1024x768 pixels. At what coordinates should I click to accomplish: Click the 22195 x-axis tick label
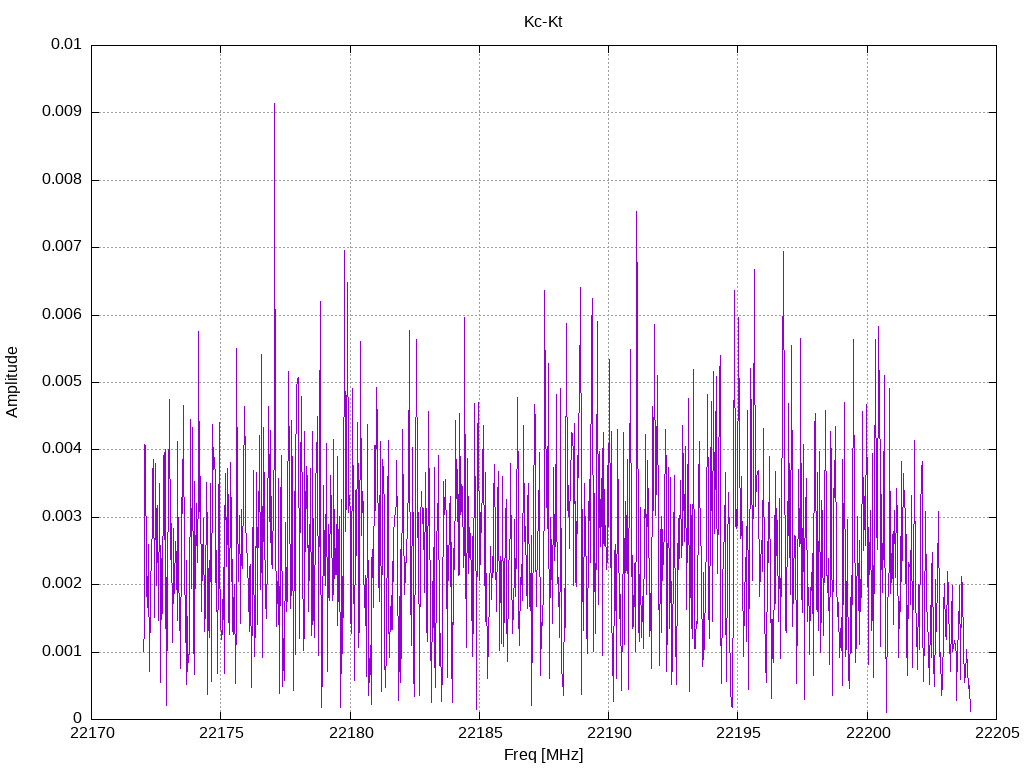tap(738, 733)
